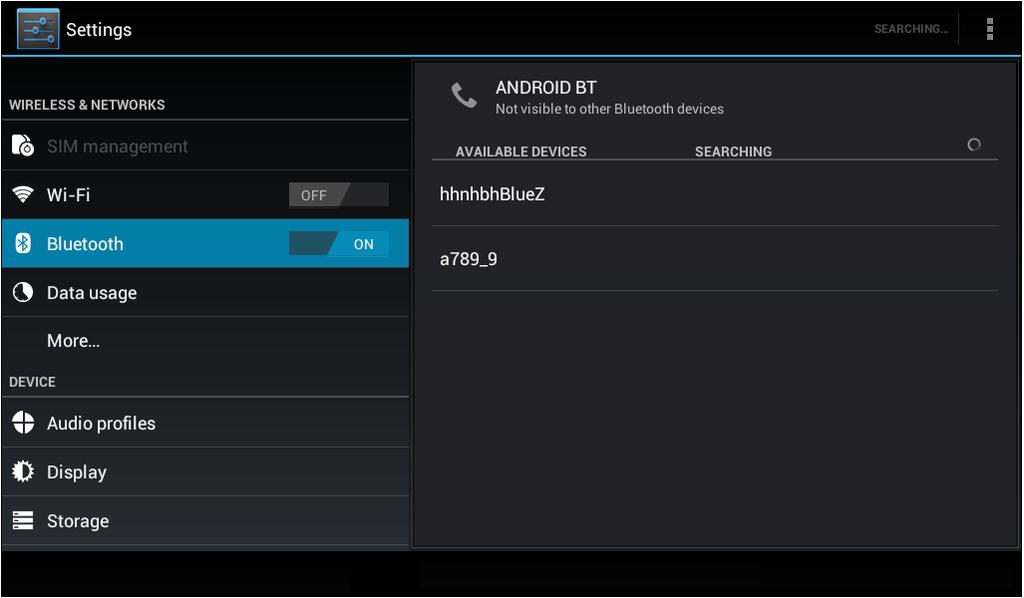This screenshot has width=1024, height=598.
Task: Click the Storage icon
Action: point(23,520)
